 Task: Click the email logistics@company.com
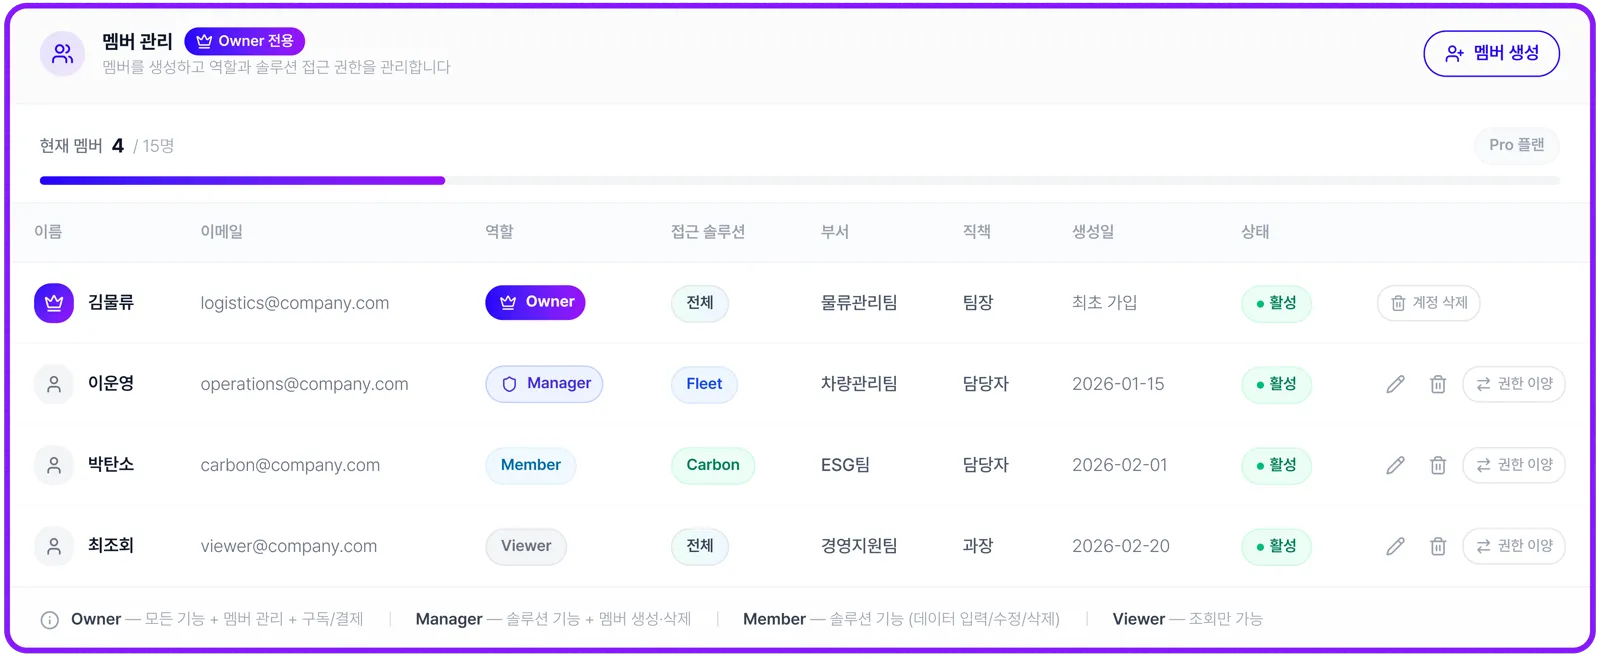click(295, 303)
